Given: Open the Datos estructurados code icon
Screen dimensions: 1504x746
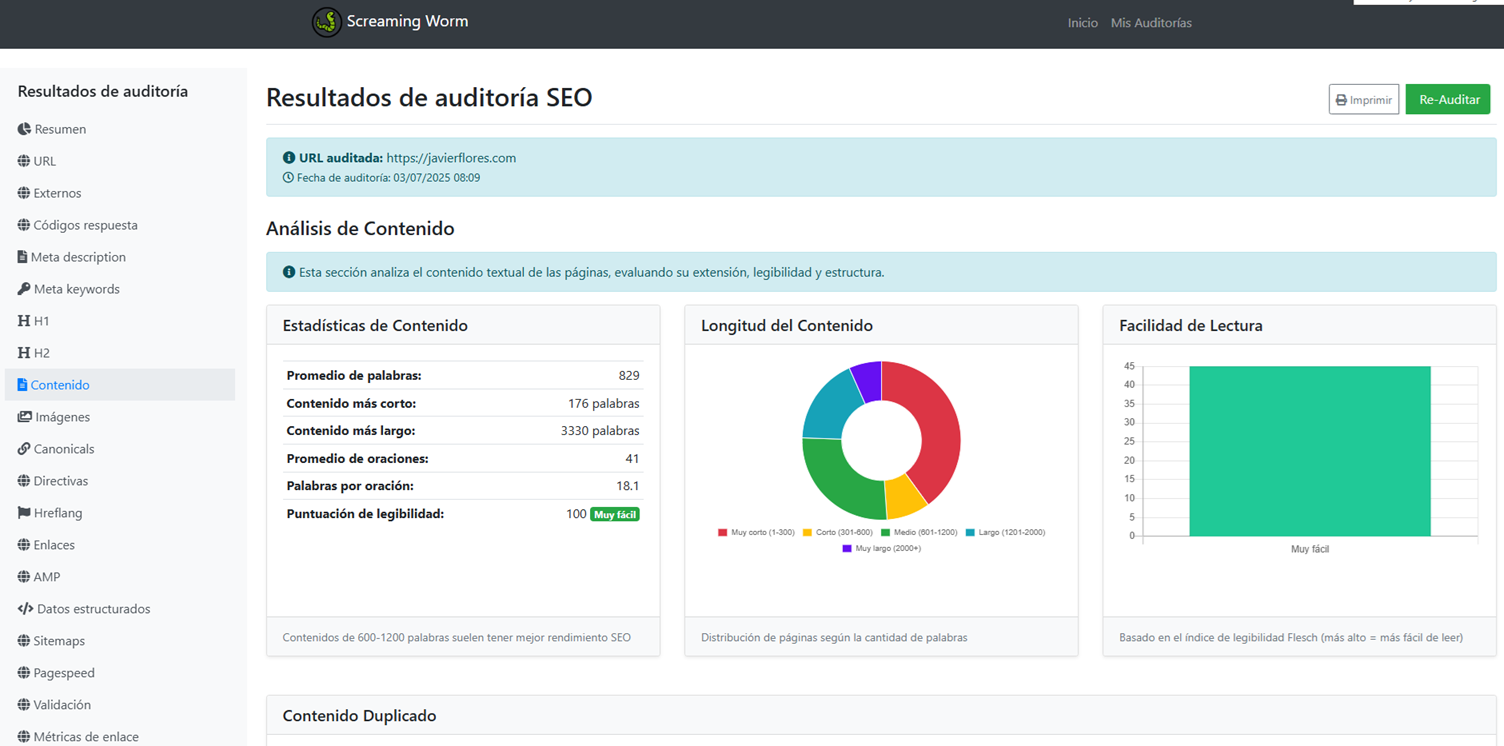Looking at the screenshot, I should [x=26, y=609].
